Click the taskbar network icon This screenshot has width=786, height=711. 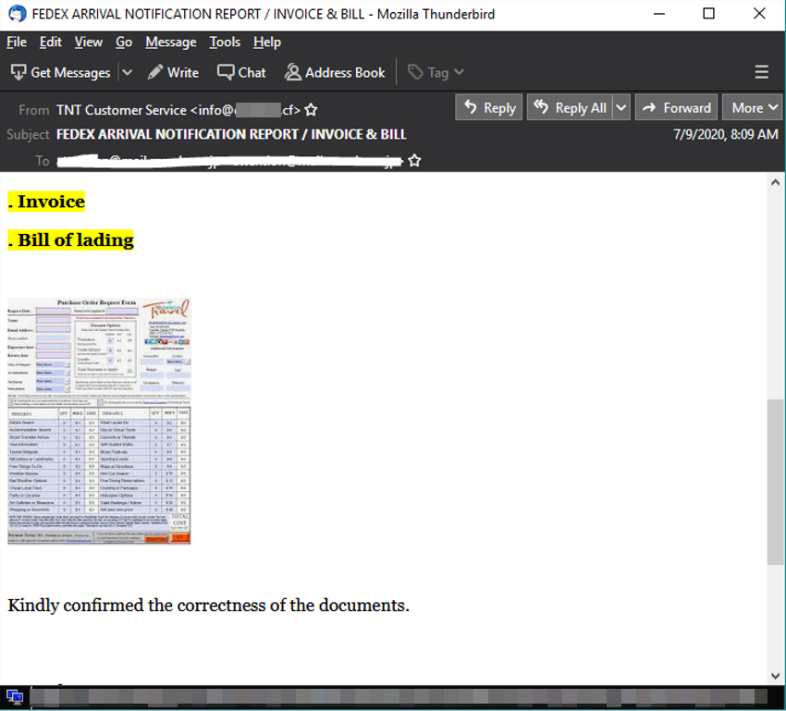coord(14,697)
